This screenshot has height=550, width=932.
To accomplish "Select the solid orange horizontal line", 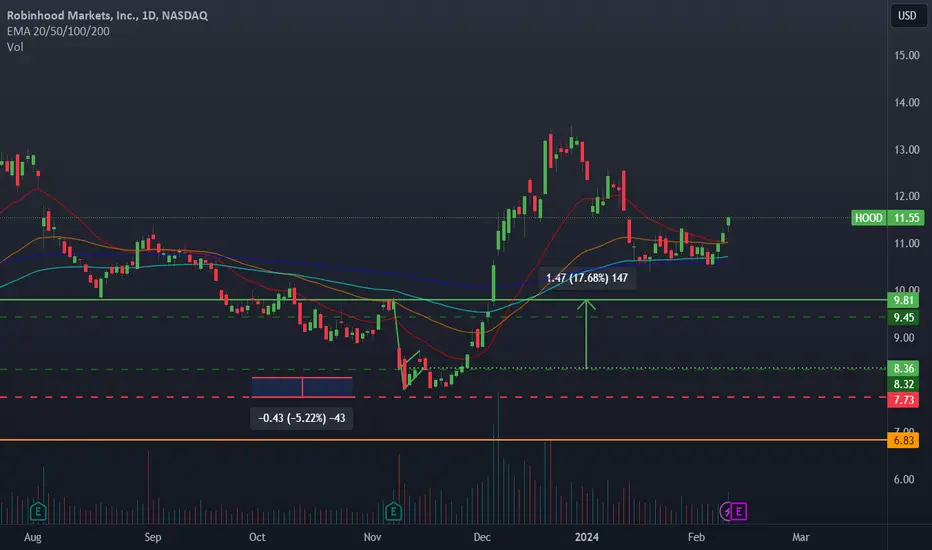I will [443, 440].
